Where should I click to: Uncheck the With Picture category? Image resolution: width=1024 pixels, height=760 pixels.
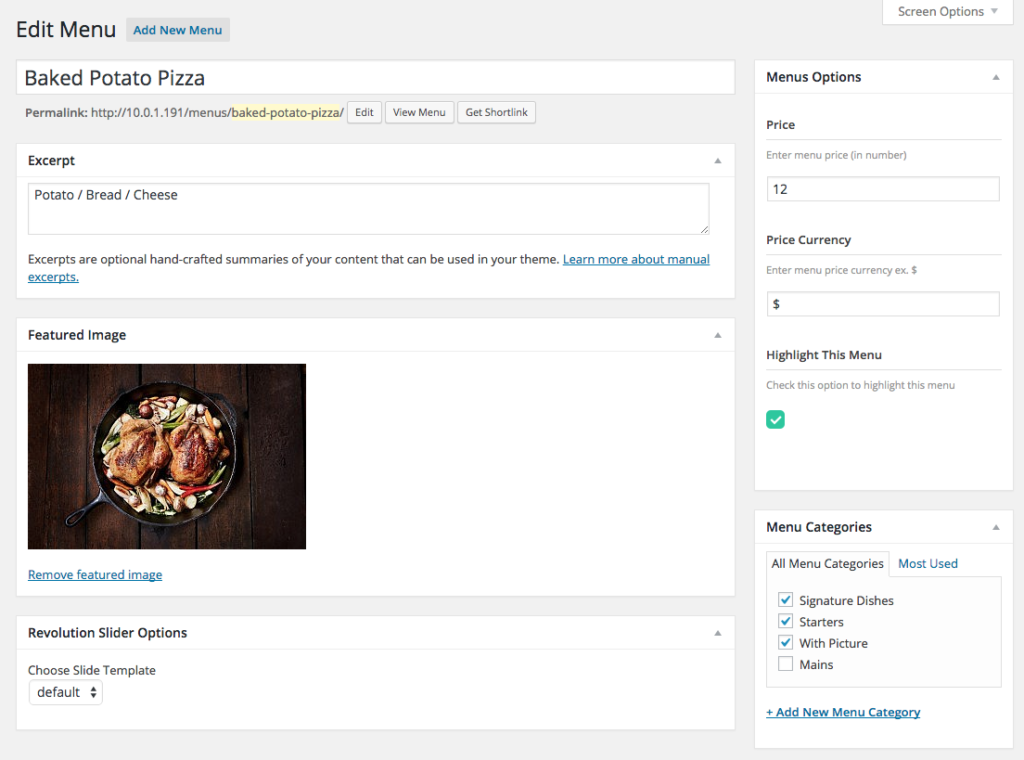coord(786,643)
